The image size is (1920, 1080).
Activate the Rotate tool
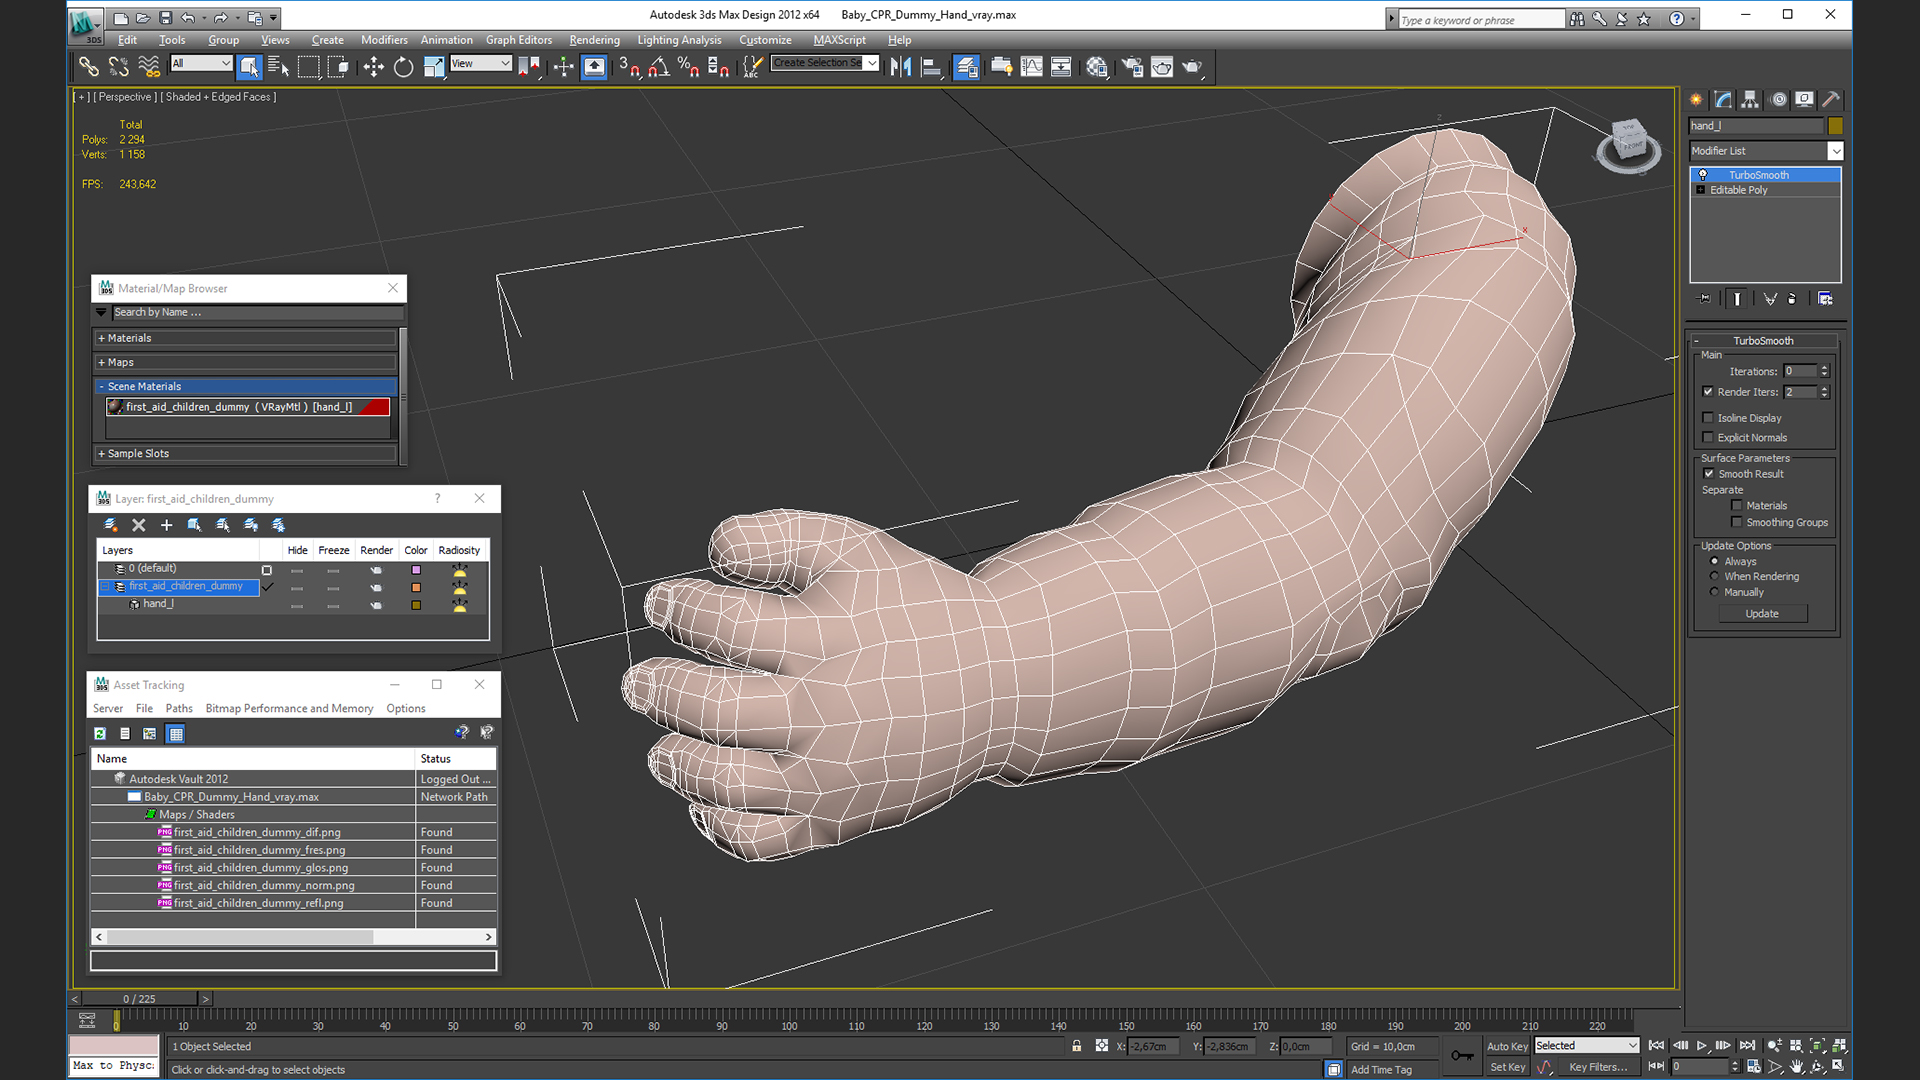[403, 67]
